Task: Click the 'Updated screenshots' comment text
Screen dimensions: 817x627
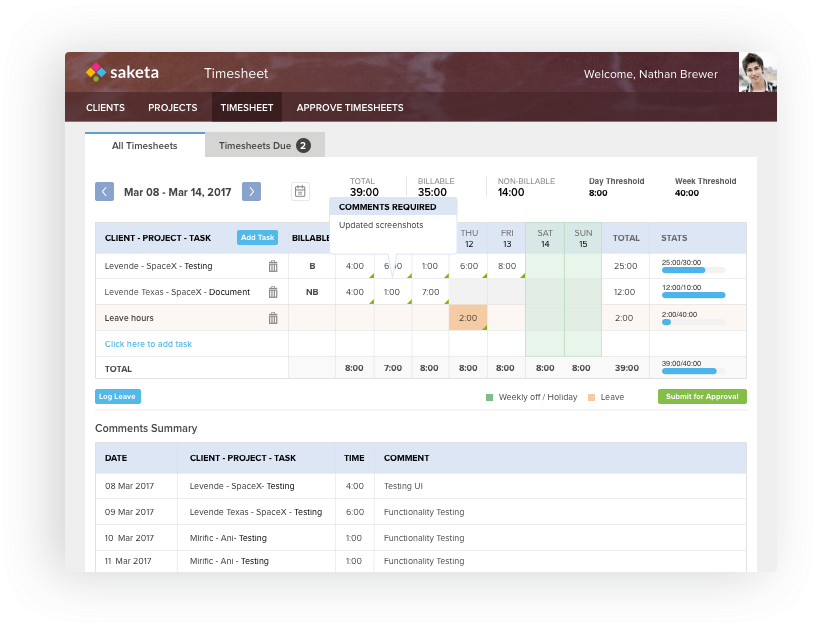Action: pos(381,225)
